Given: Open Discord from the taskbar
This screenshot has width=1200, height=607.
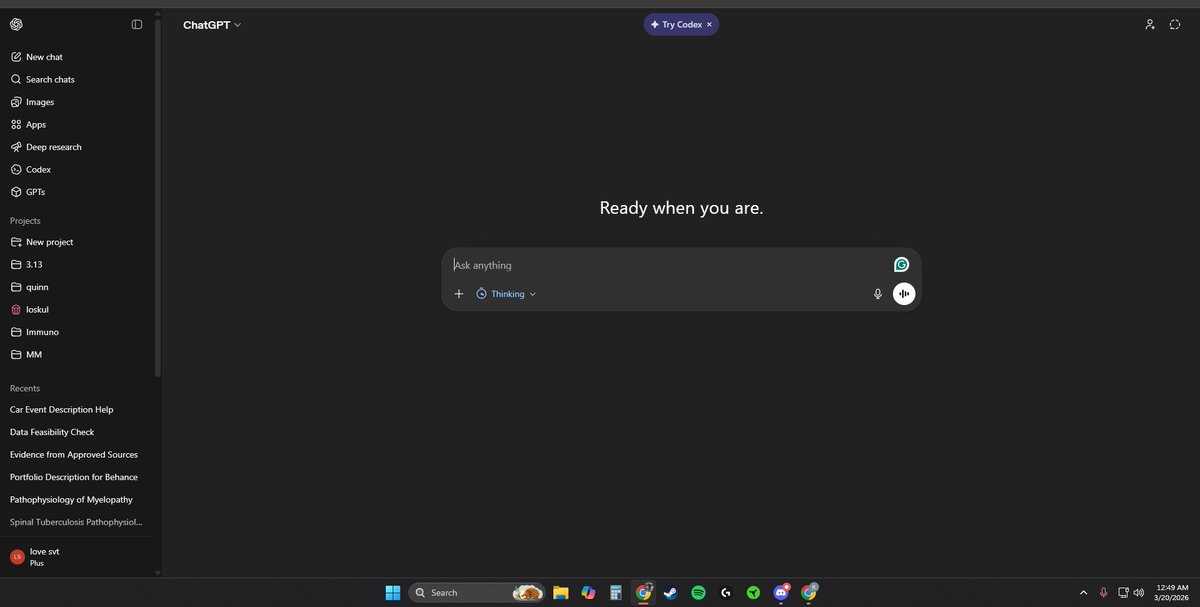Looking at the screenshot, I should pyautogui.click(x=781, y=592).
